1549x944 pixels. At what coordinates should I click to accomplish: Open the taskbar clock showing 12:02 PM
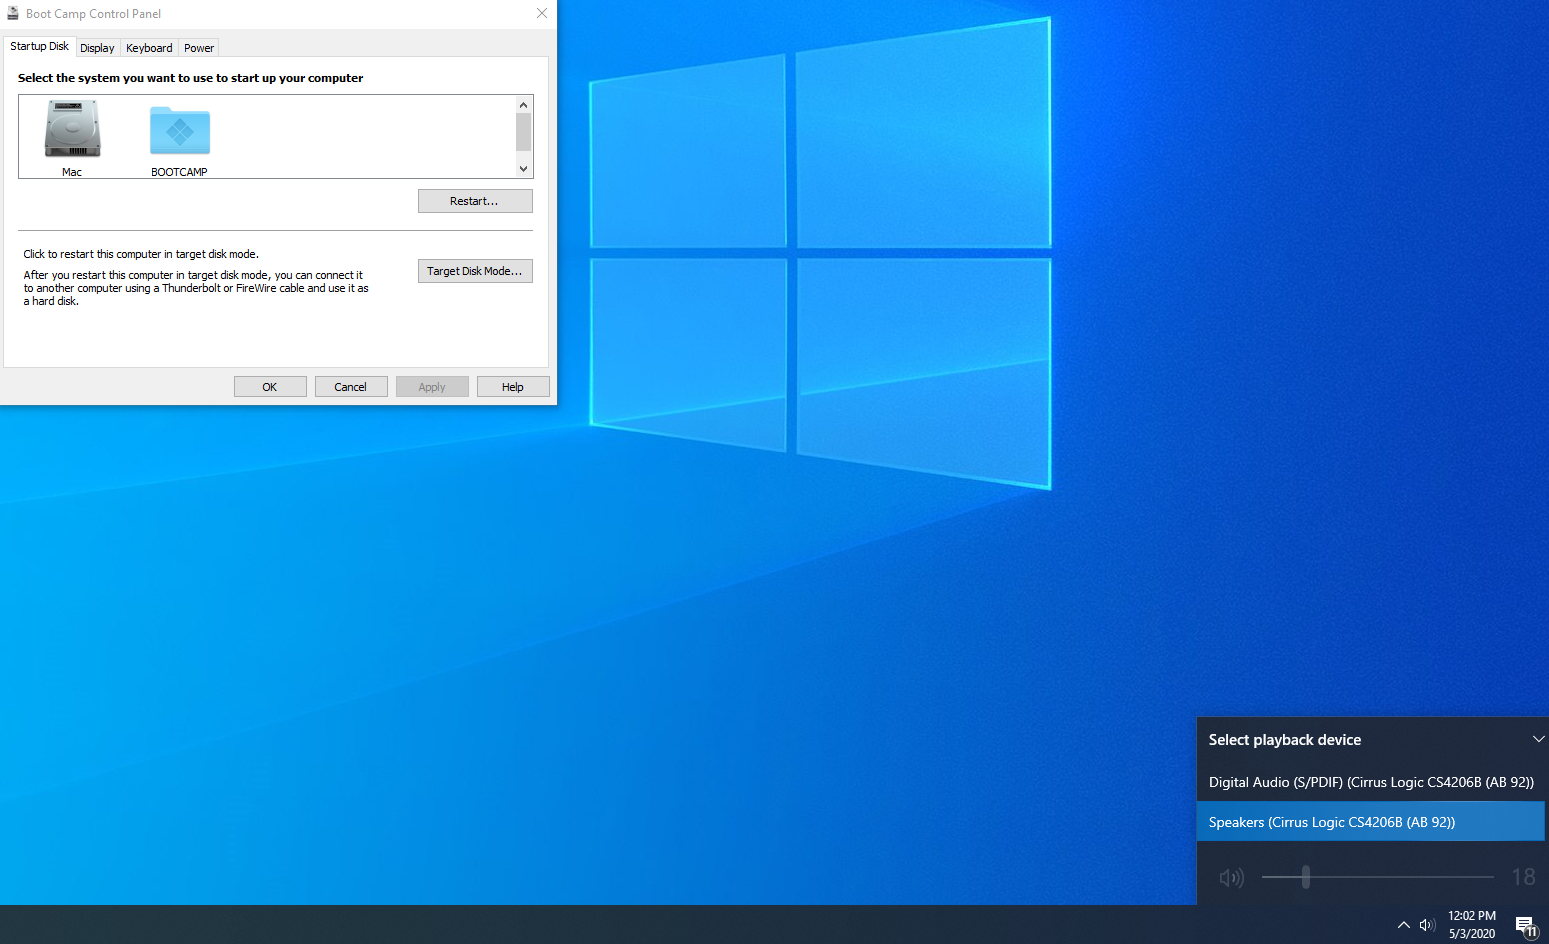pyautogui.click(x=1472, y=925)
